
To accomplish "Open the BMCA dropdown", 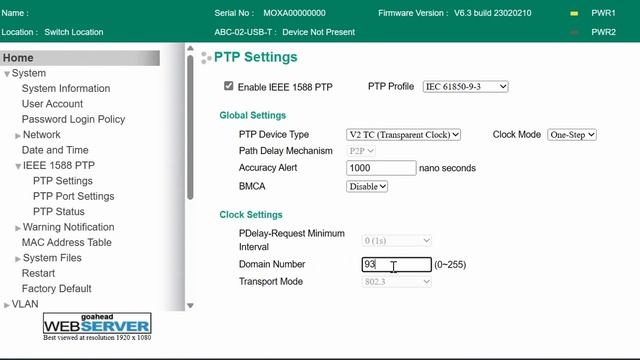I will click(367, 187).
